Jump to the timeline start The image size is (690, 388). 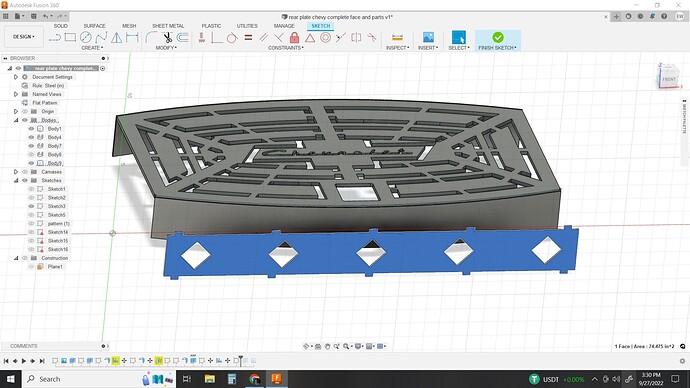coord(6,361)
